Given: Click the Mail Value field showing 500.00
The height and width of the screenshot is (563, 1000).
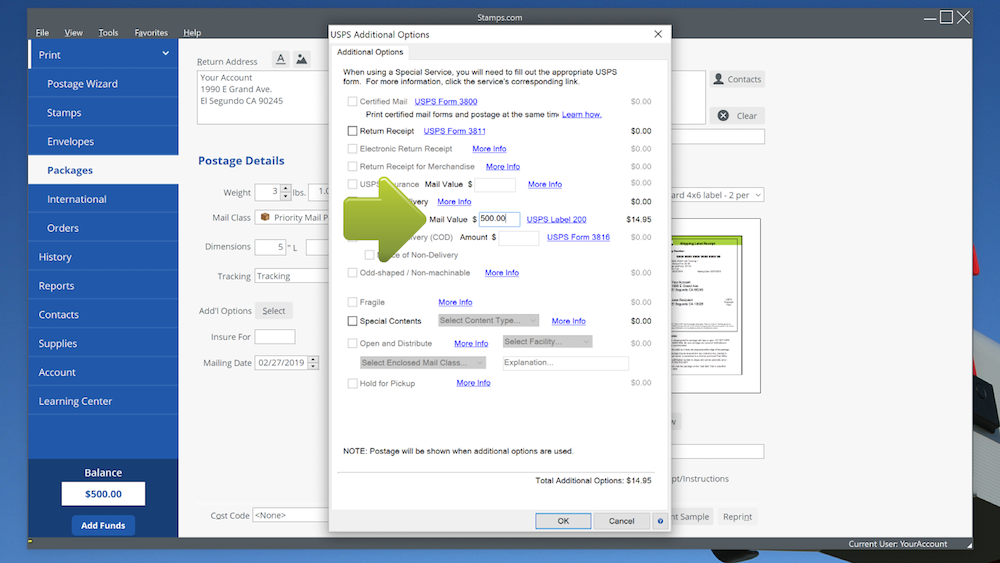Looking at the screenshot, I should coord(499,219).
